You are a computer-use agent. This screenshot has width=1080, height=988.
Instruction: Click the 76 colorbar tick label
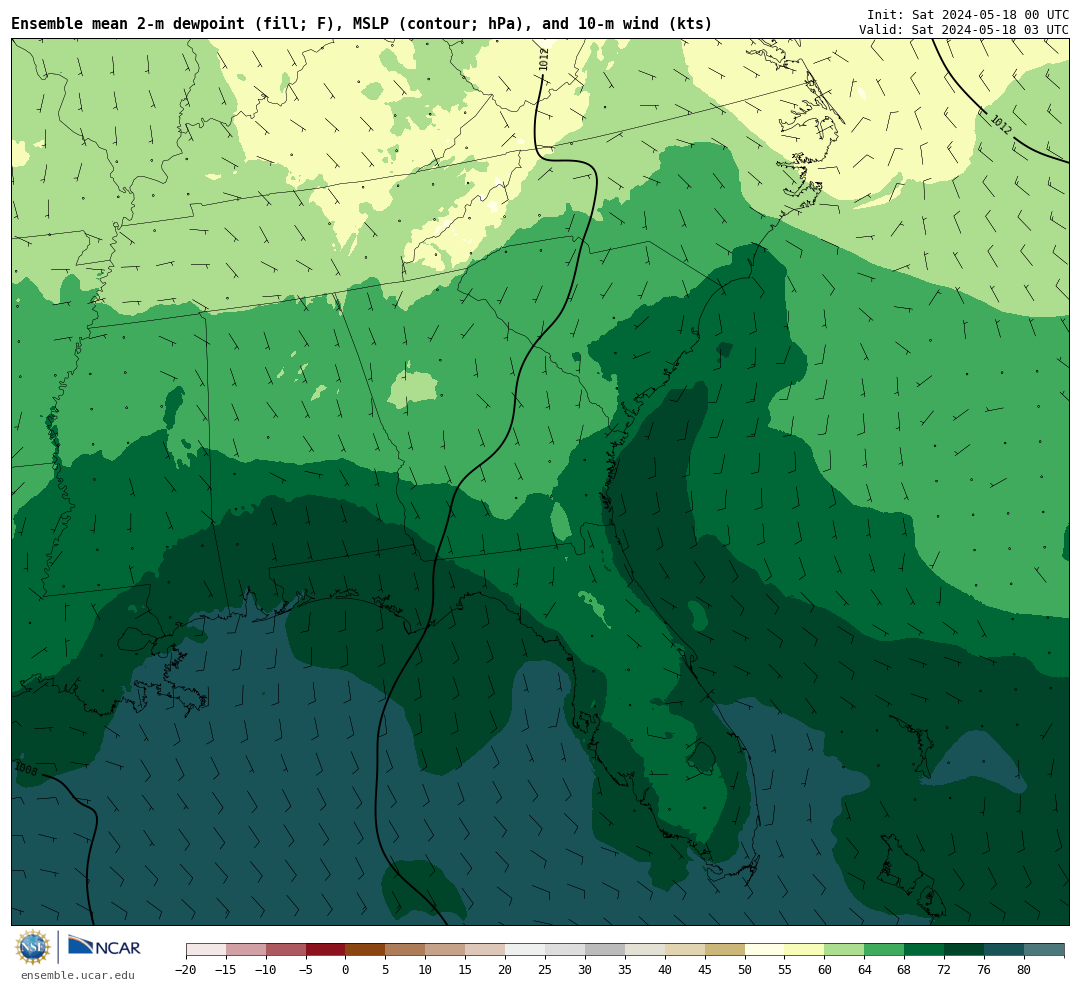(985, 970)
